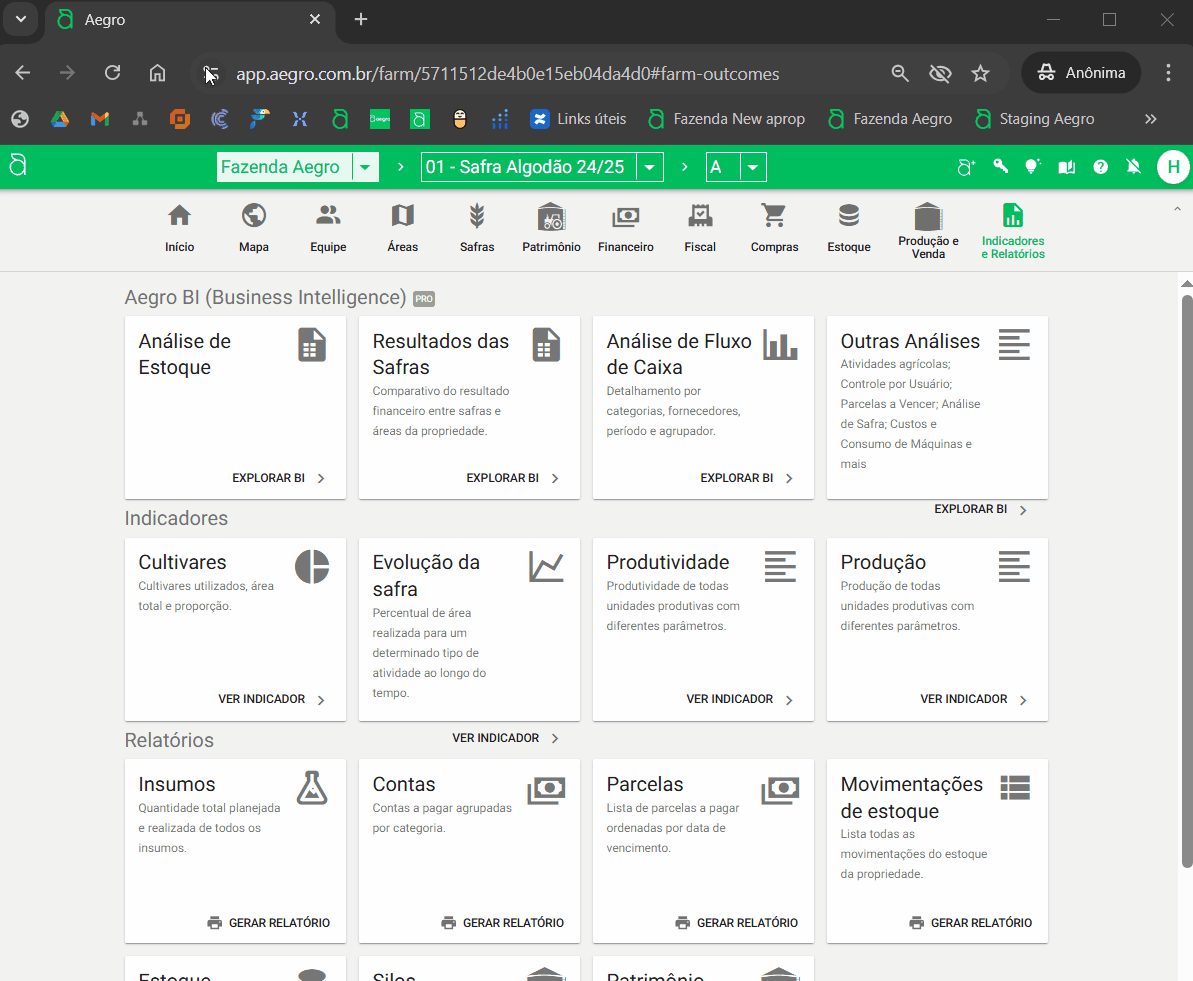Open the book documentation icon
Viewport: 1193px width, 981px height.
1067,167
